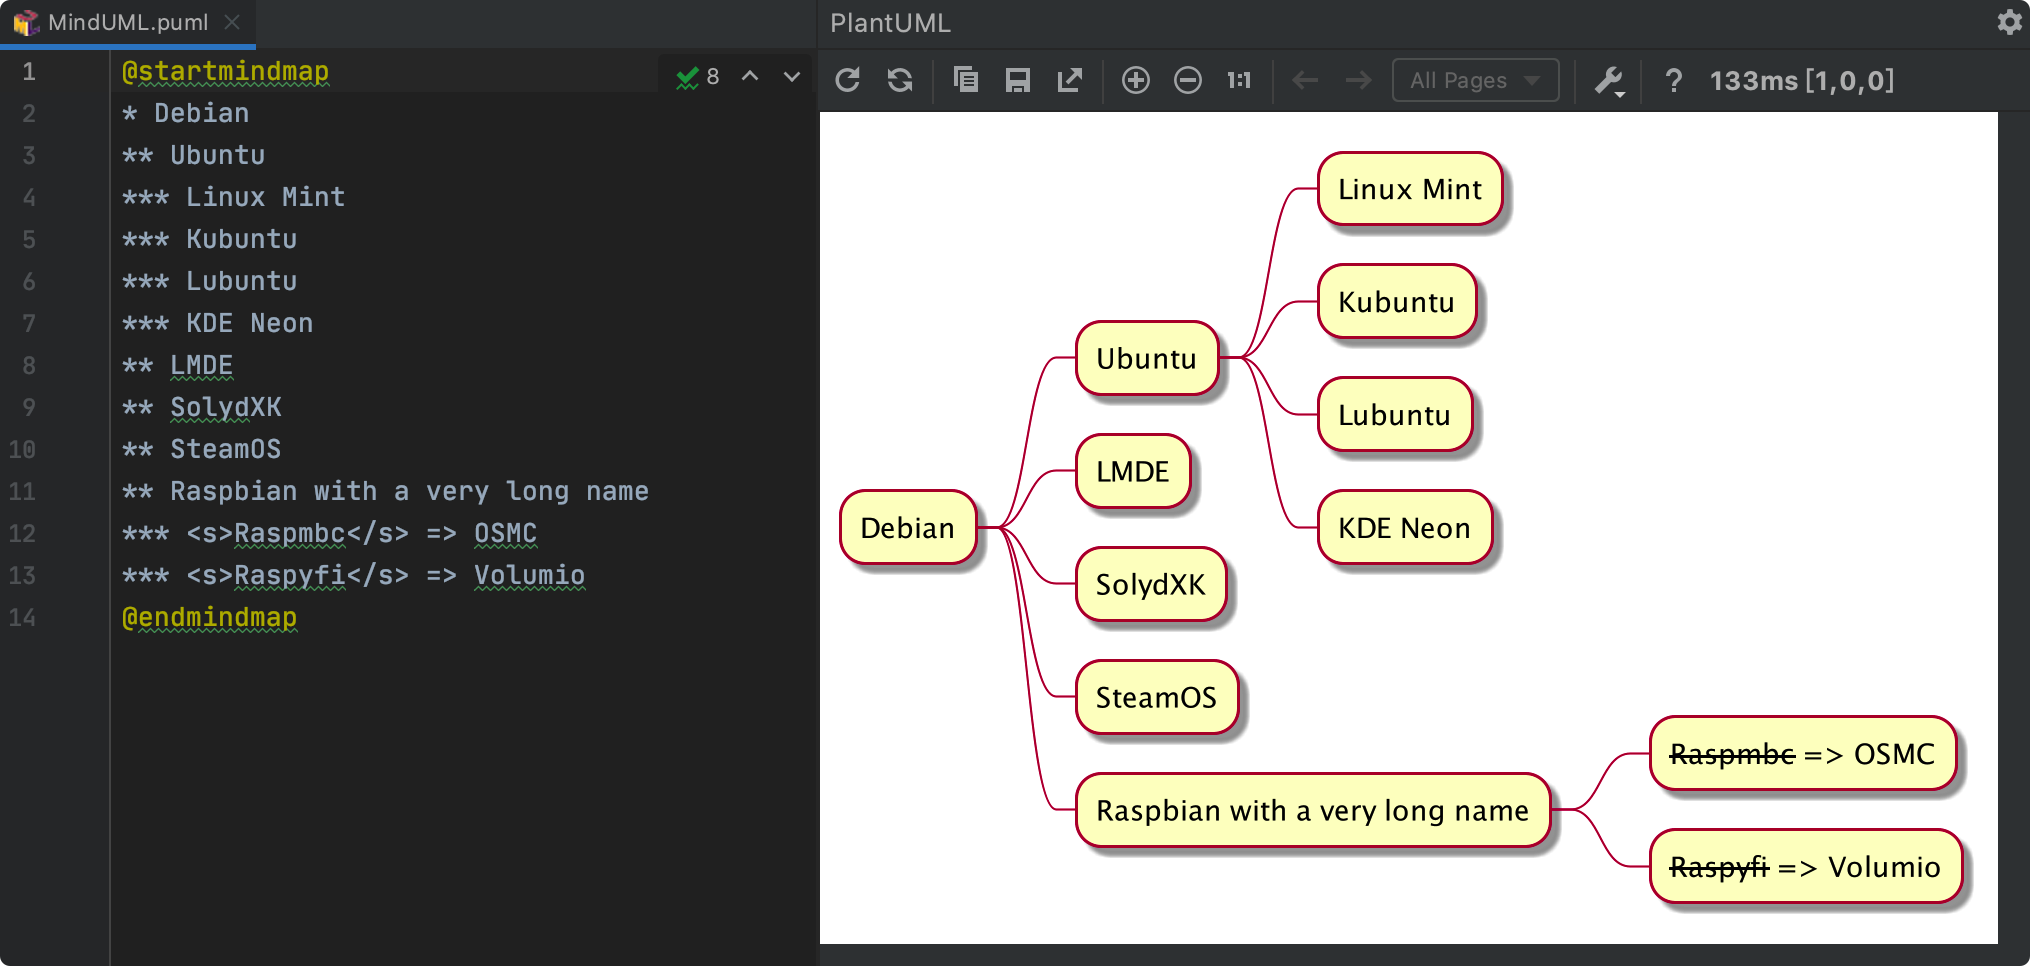
Task: Click the Ubuntu node in diagram
Action: click(1146, 358)
